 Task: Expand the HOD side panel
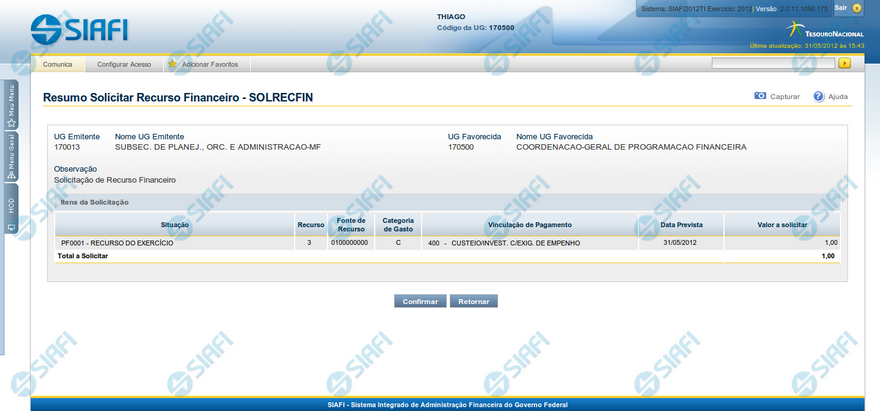pyautogui.click(x=10, y=210)
